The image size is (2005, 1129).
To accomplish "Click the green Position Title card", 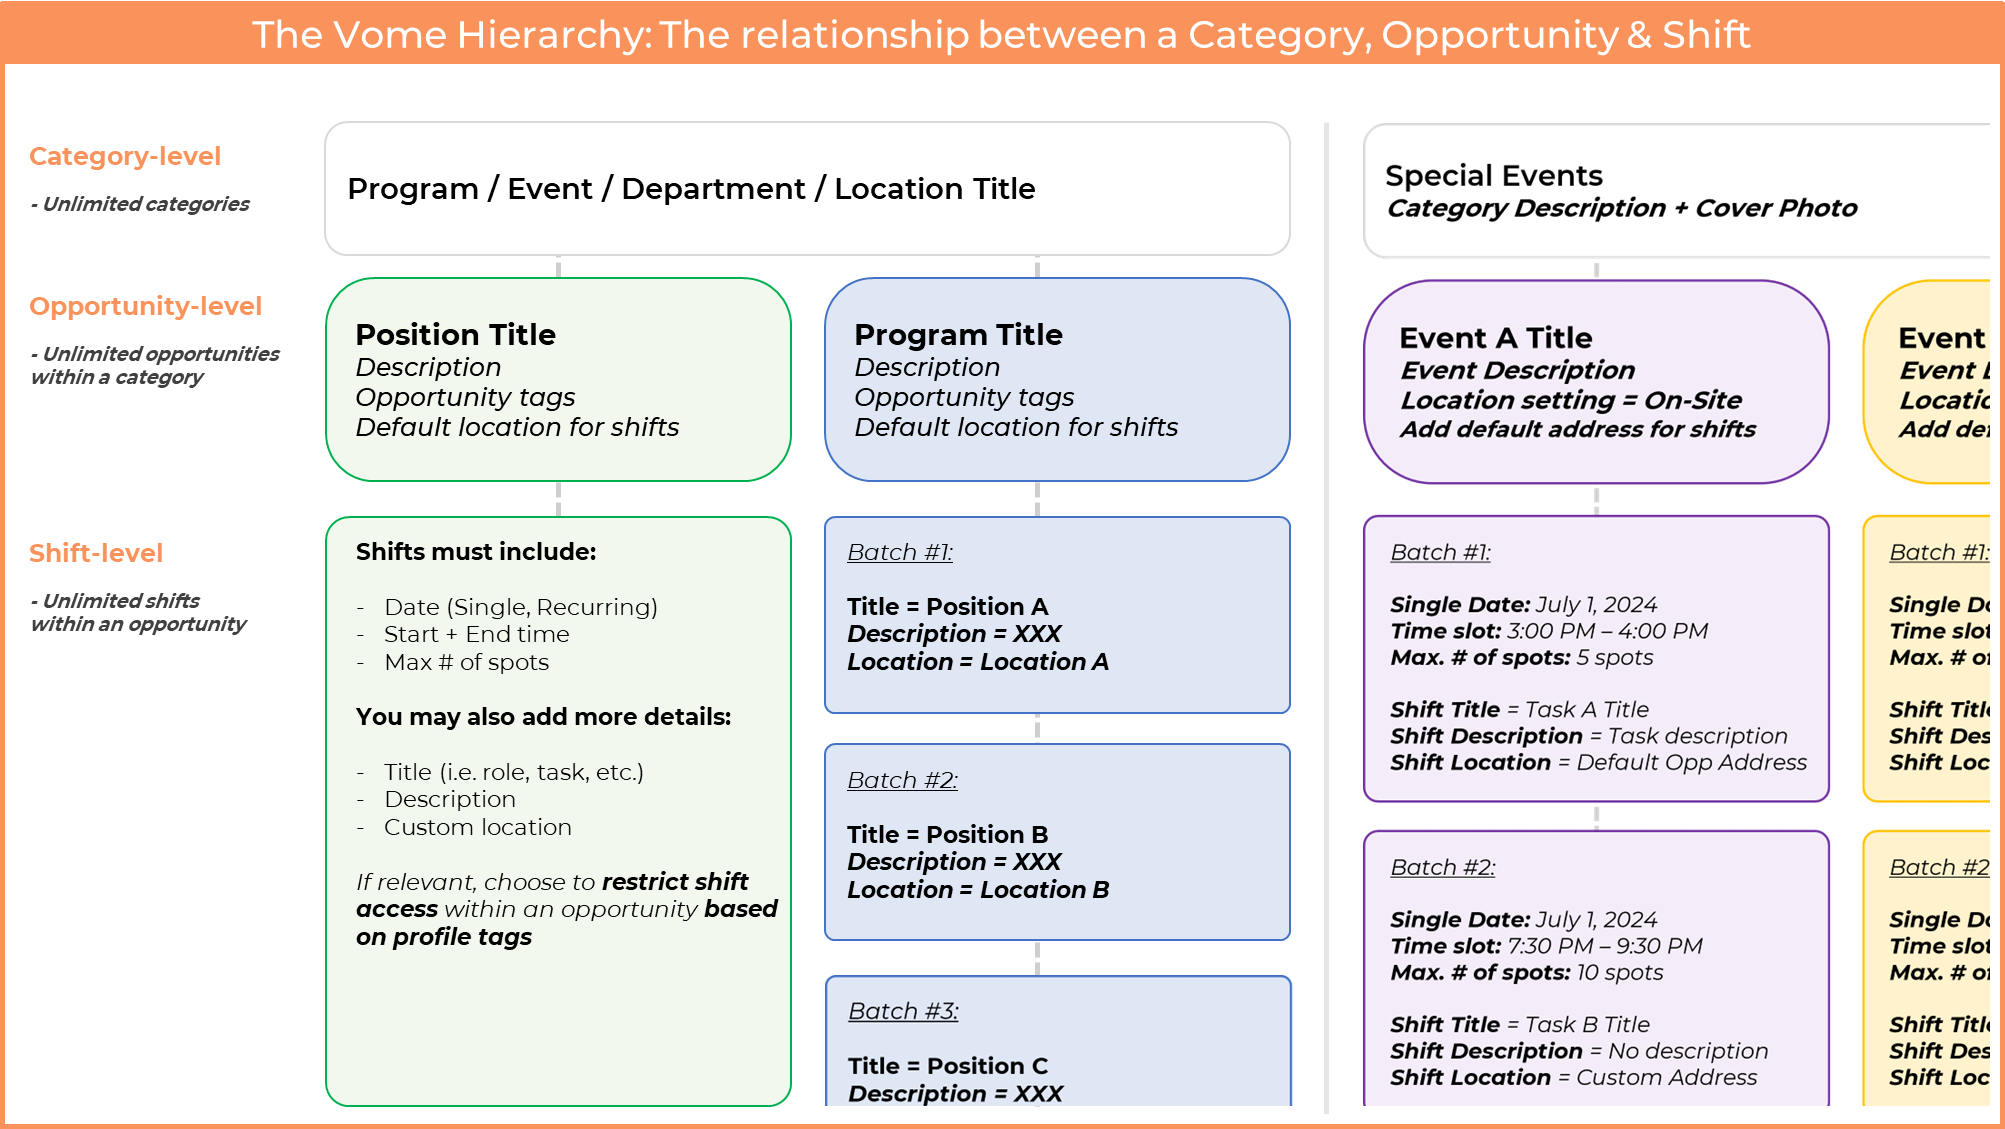I will pyautogui.click(x=558, y=380).
